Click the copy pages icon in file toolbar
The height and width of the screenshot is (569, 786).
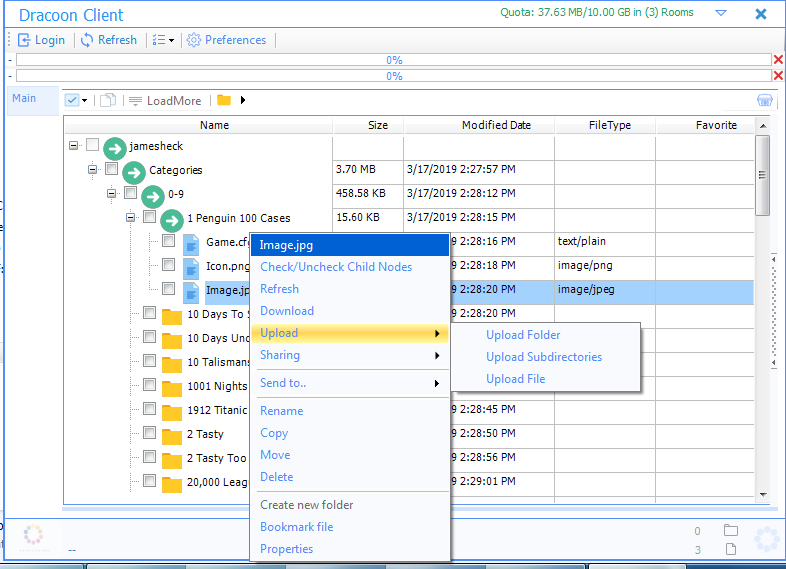click(108, 100)
